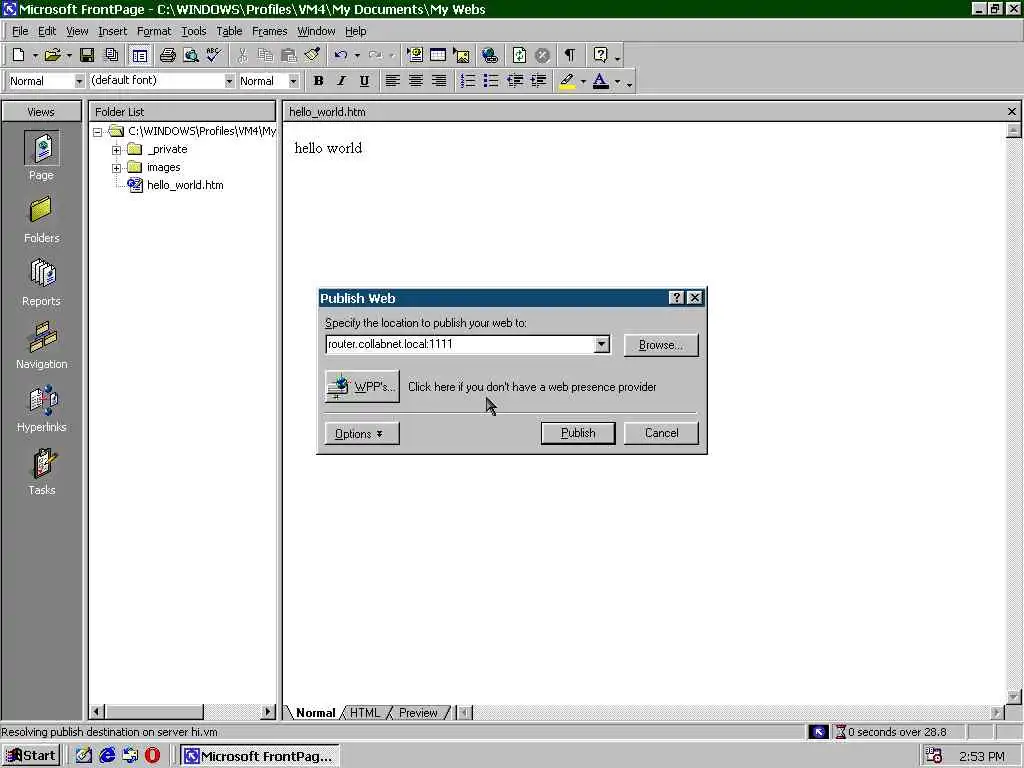Open the font size Normal dropdown
This screenshot has height=768, width=1024.
click(293, 81)
